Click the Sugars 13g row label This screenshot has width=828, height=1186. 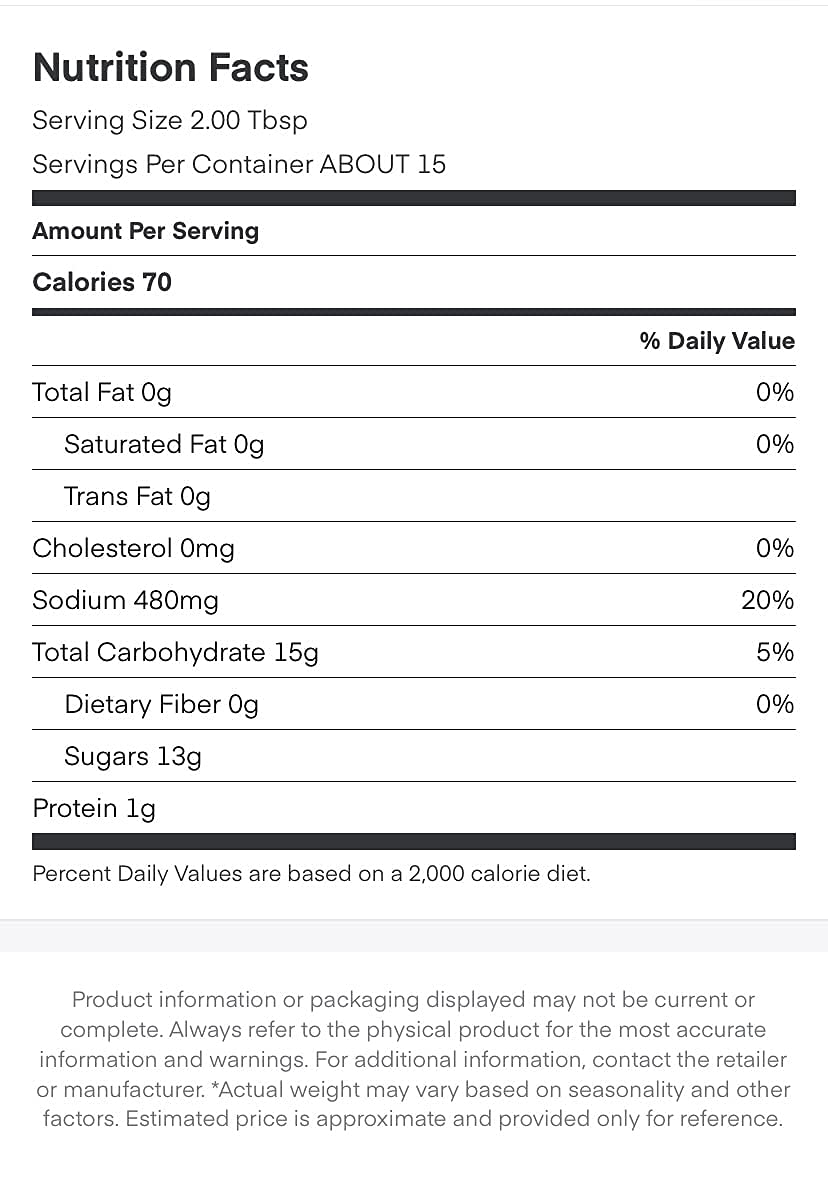point(133,757)
